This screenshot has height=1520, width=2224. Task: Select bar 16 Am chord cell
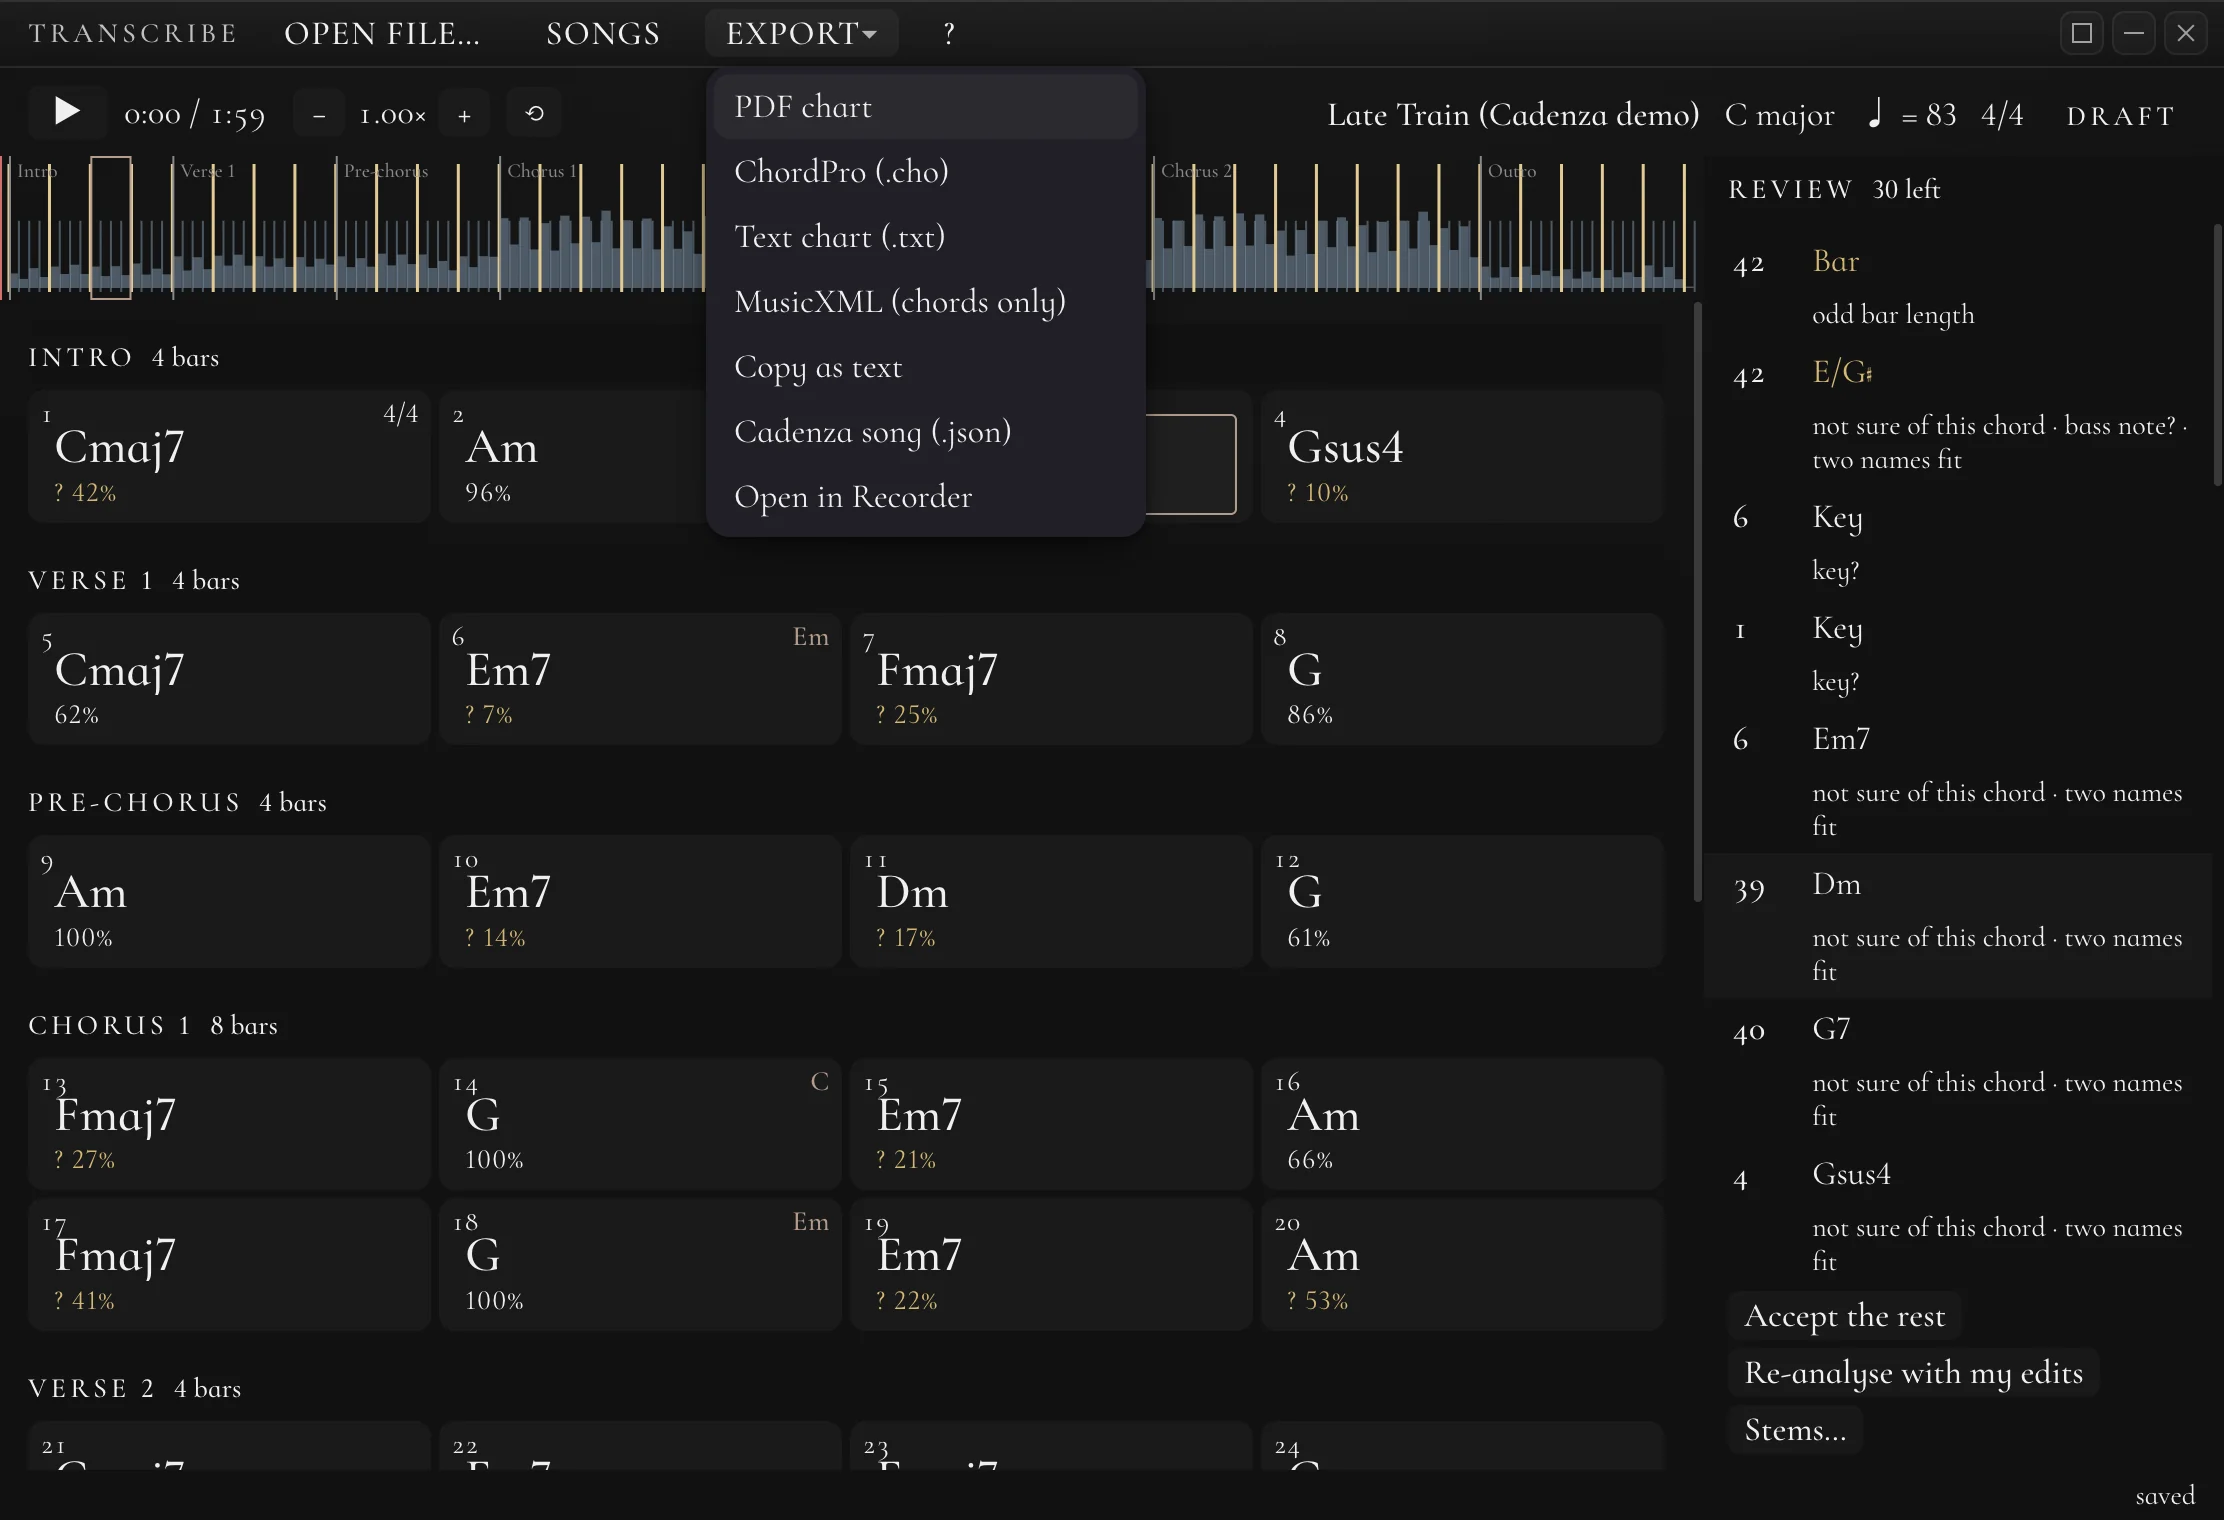(1462, 1124)
